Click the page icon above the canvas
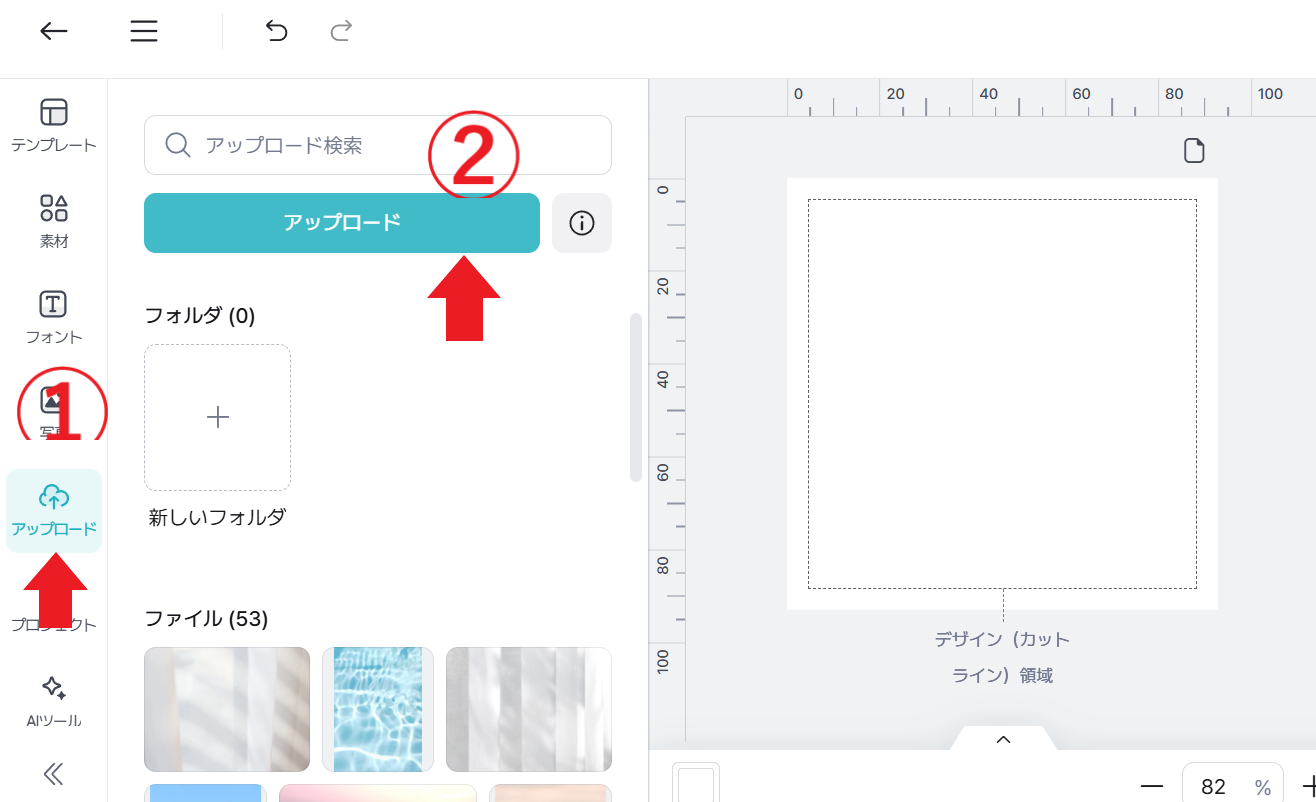1316x802 pixels. (1194, 151)
